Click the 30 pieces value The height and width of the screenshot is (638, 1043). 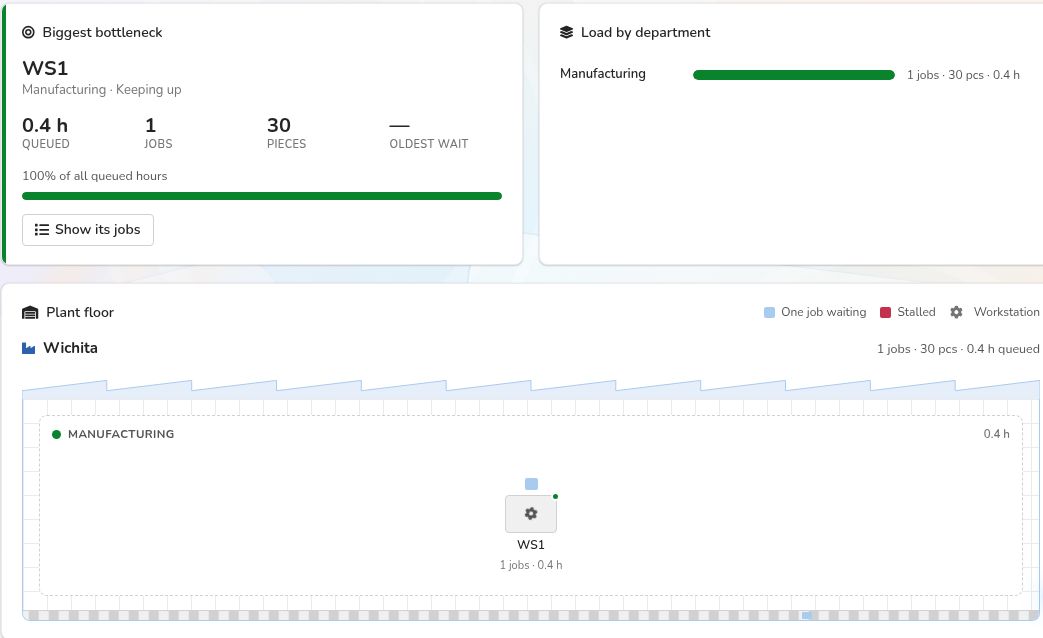point(279,125)
